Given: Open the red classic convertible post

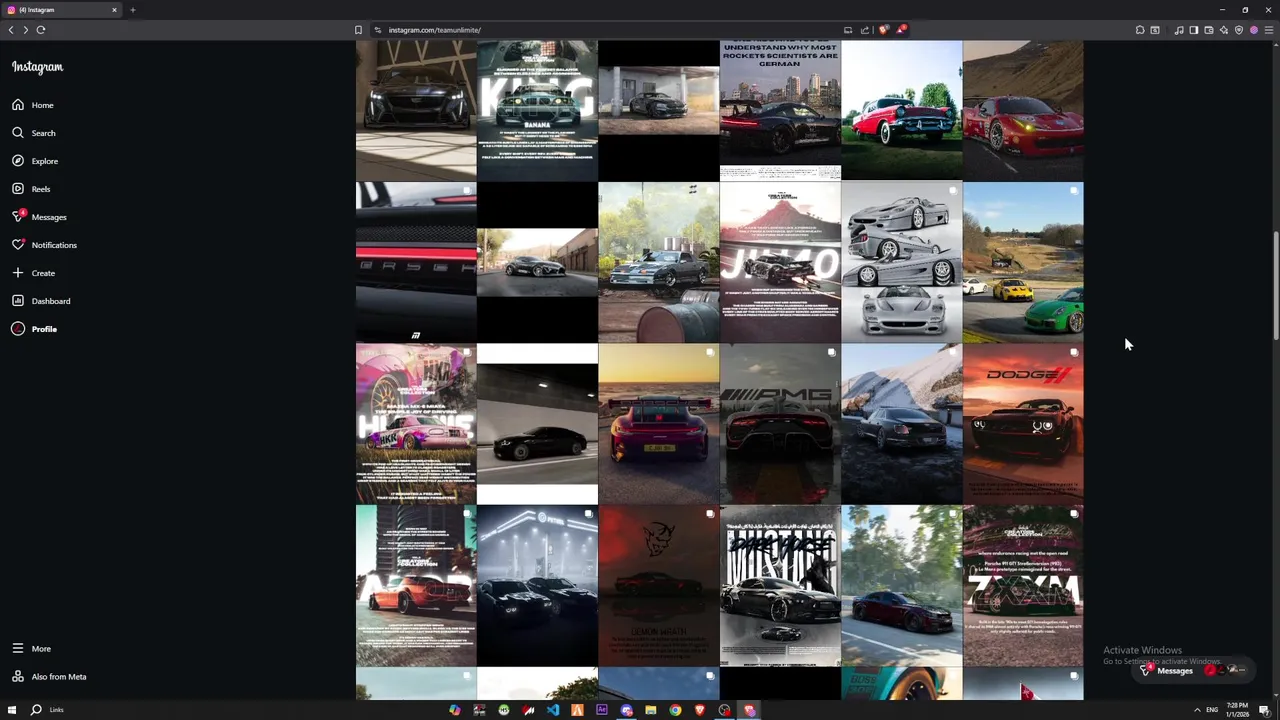Looking at the screenshot, I should tap(901, 110).
